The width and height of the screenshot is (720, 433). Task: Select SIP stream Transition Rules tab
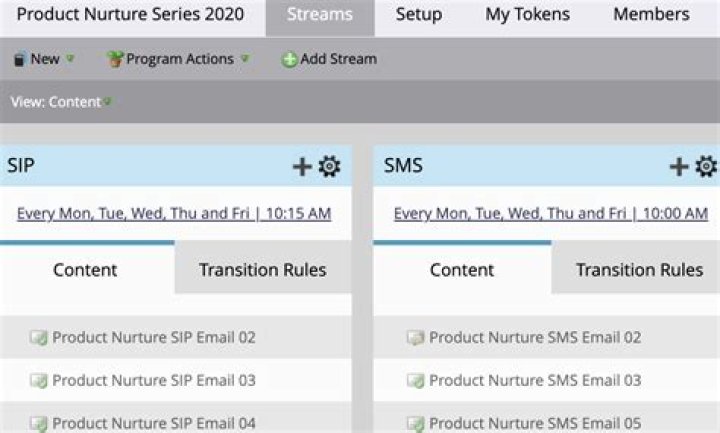(263, 270)
